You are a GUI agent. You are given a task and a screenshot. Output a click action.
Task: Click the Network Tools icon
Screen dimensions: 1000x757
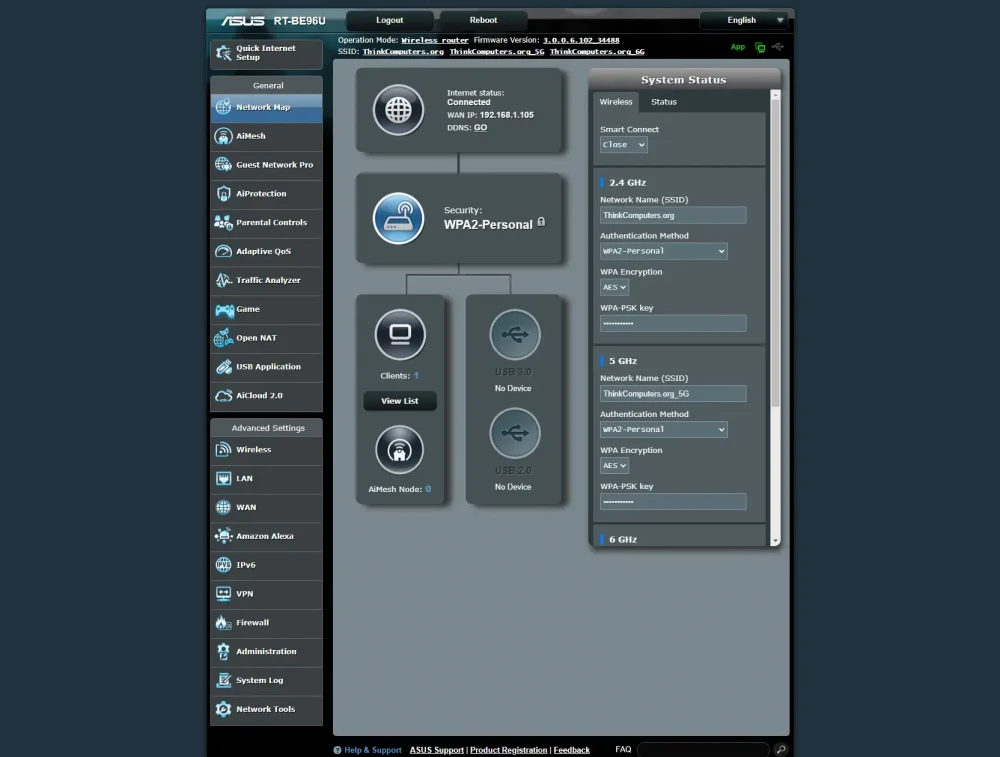point(223,709)
